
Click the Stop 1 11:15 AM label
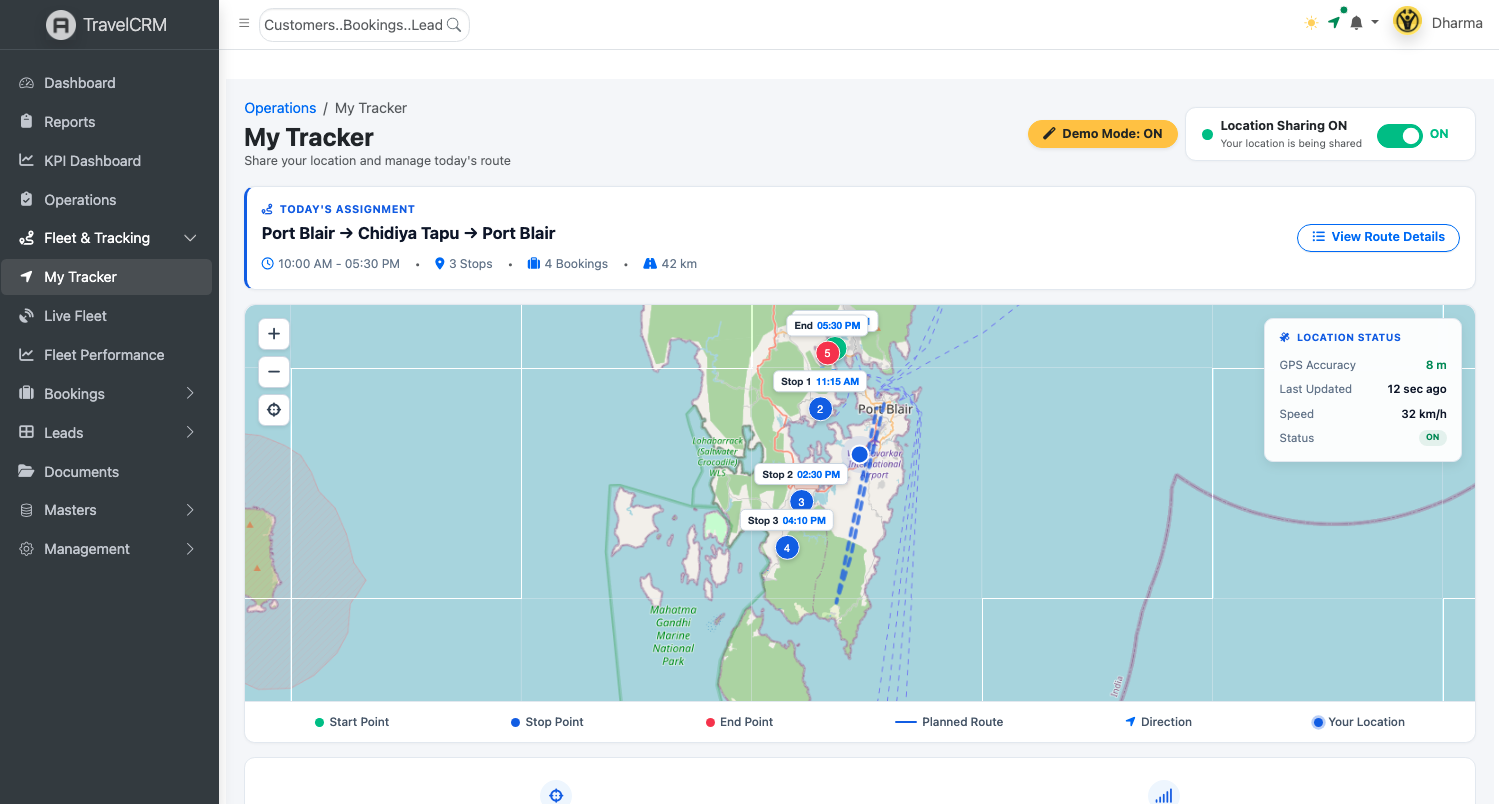coord(820,382)
